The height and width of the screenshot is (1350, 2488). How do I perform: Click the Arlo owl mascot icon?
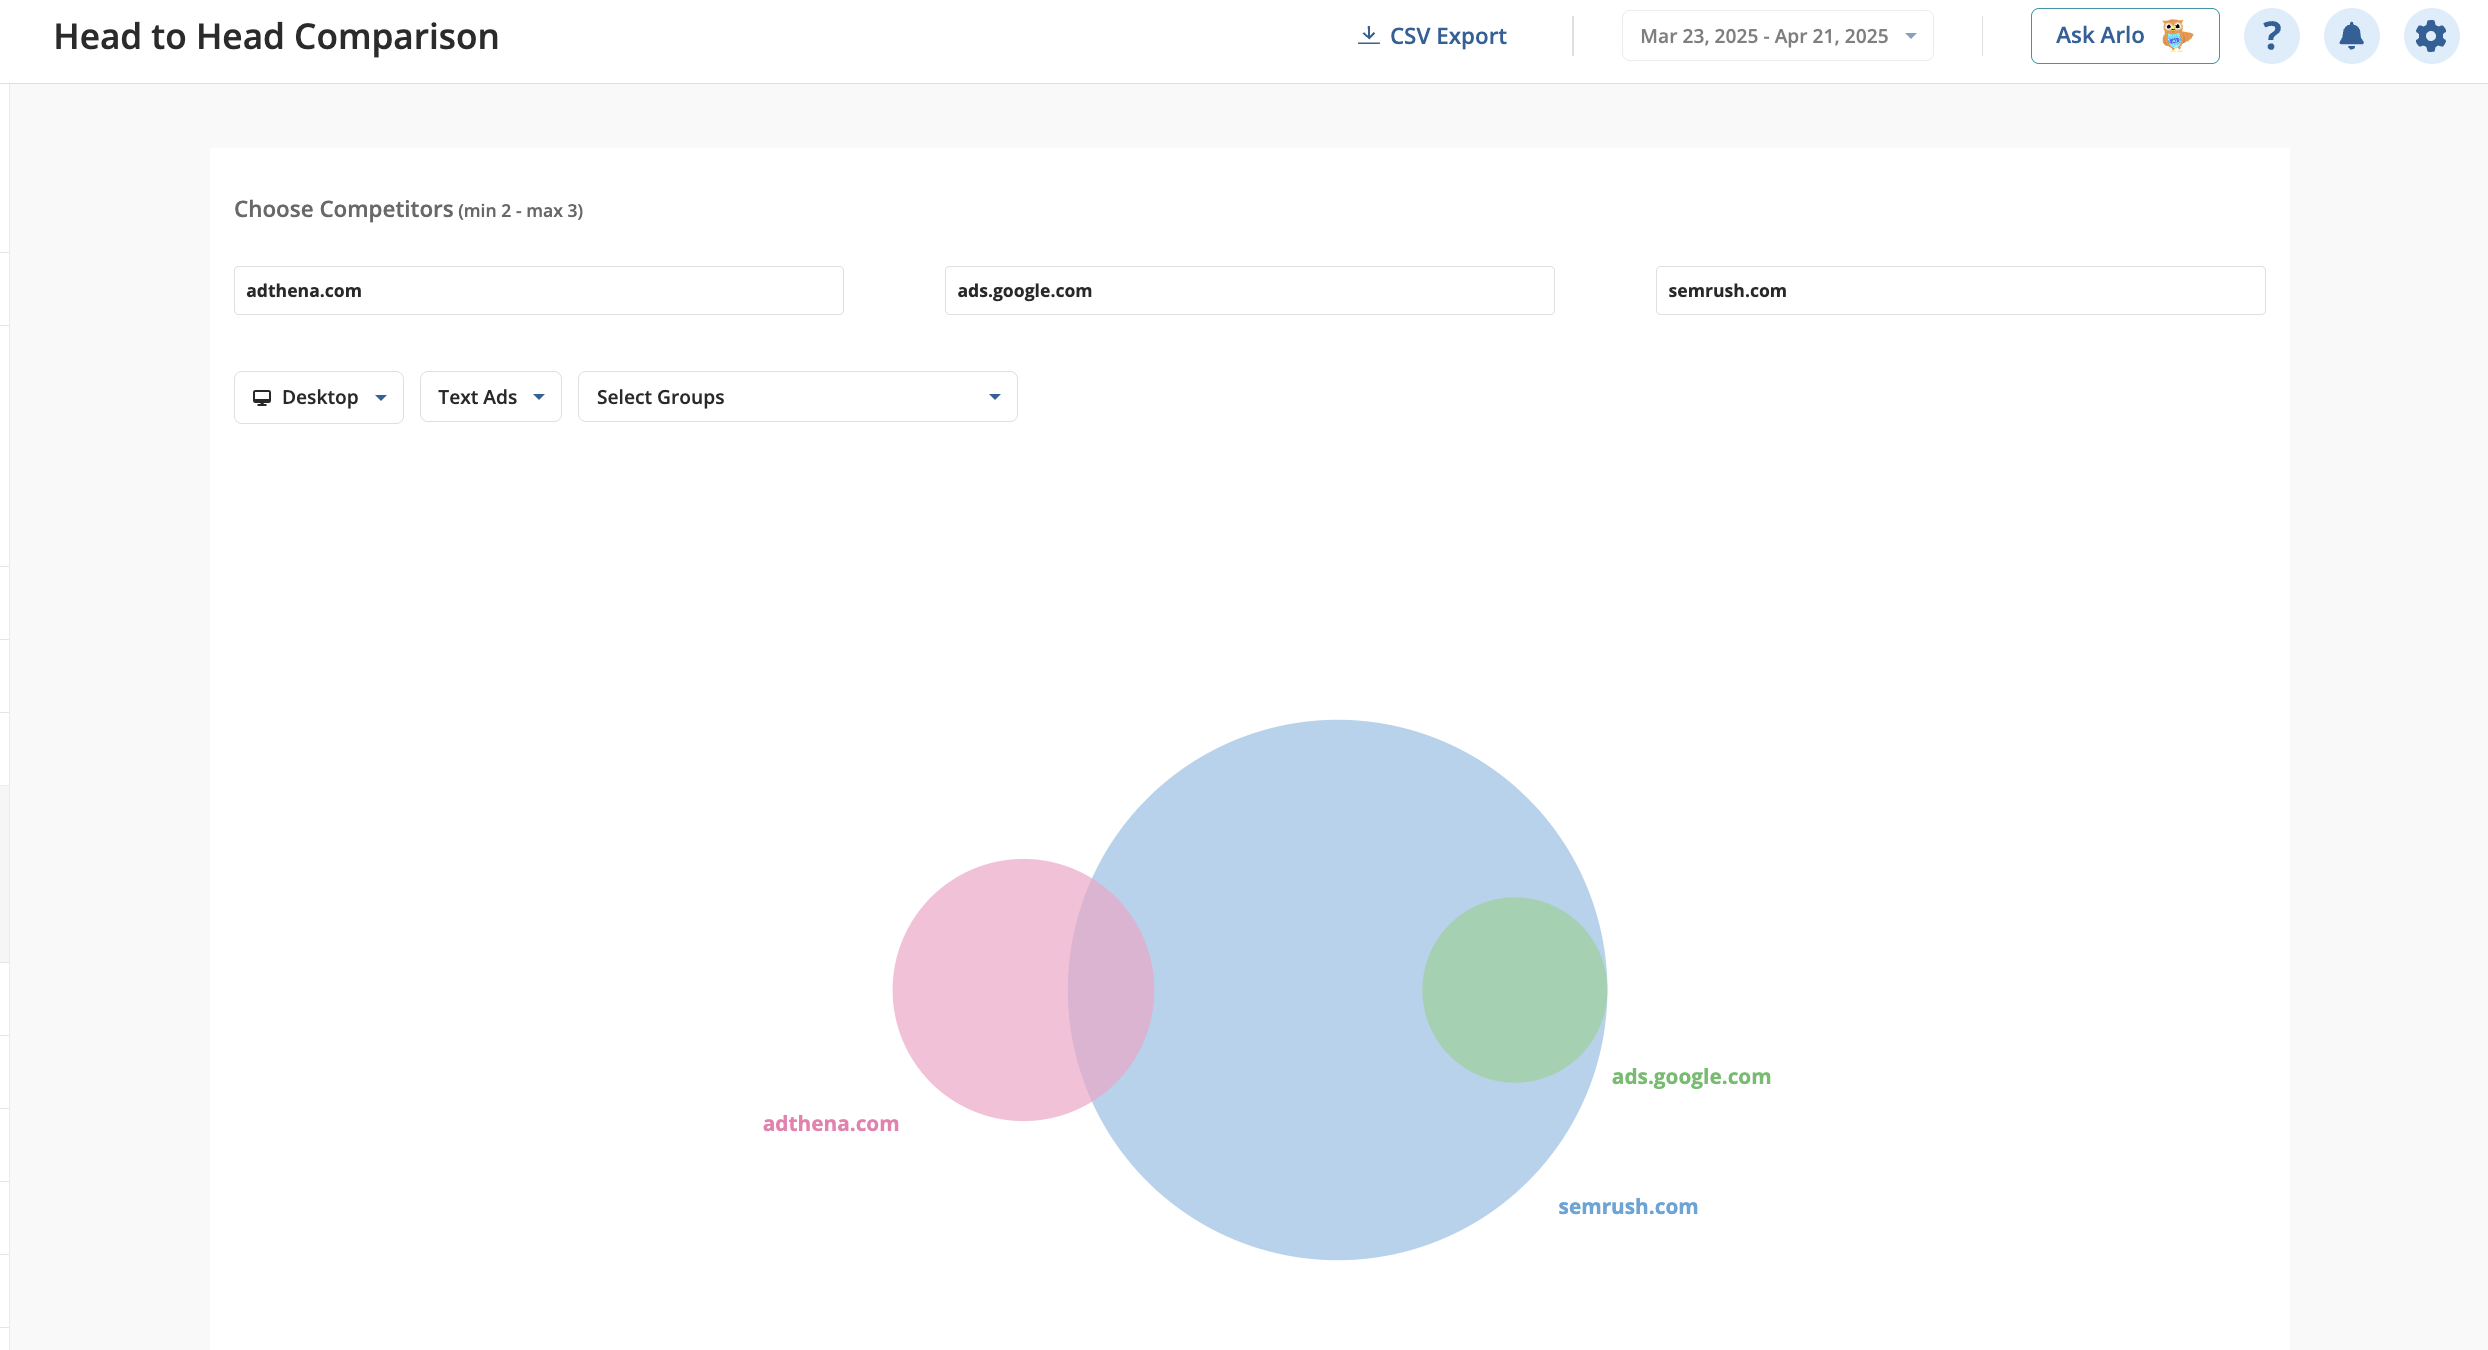pos(2177,35)
